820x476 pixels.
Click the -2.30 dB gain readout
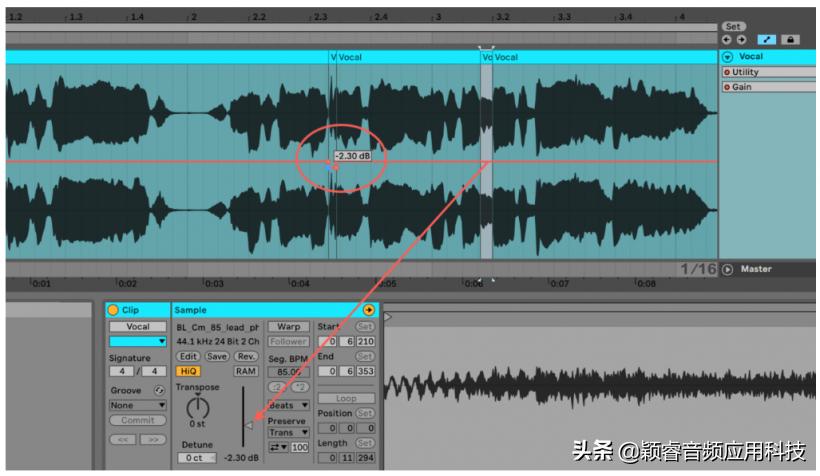[241, 458]
